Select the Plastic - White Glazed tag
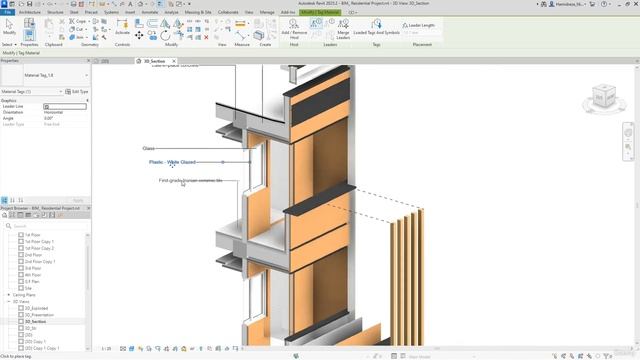 172,162
